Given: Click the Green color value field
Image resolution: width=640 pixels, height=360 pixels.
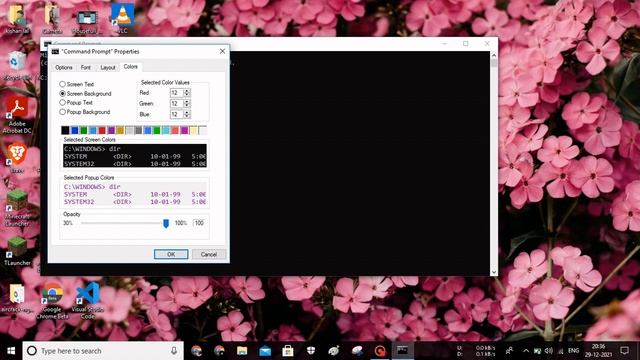Looking at the screenshot, I should coord(177,104).
